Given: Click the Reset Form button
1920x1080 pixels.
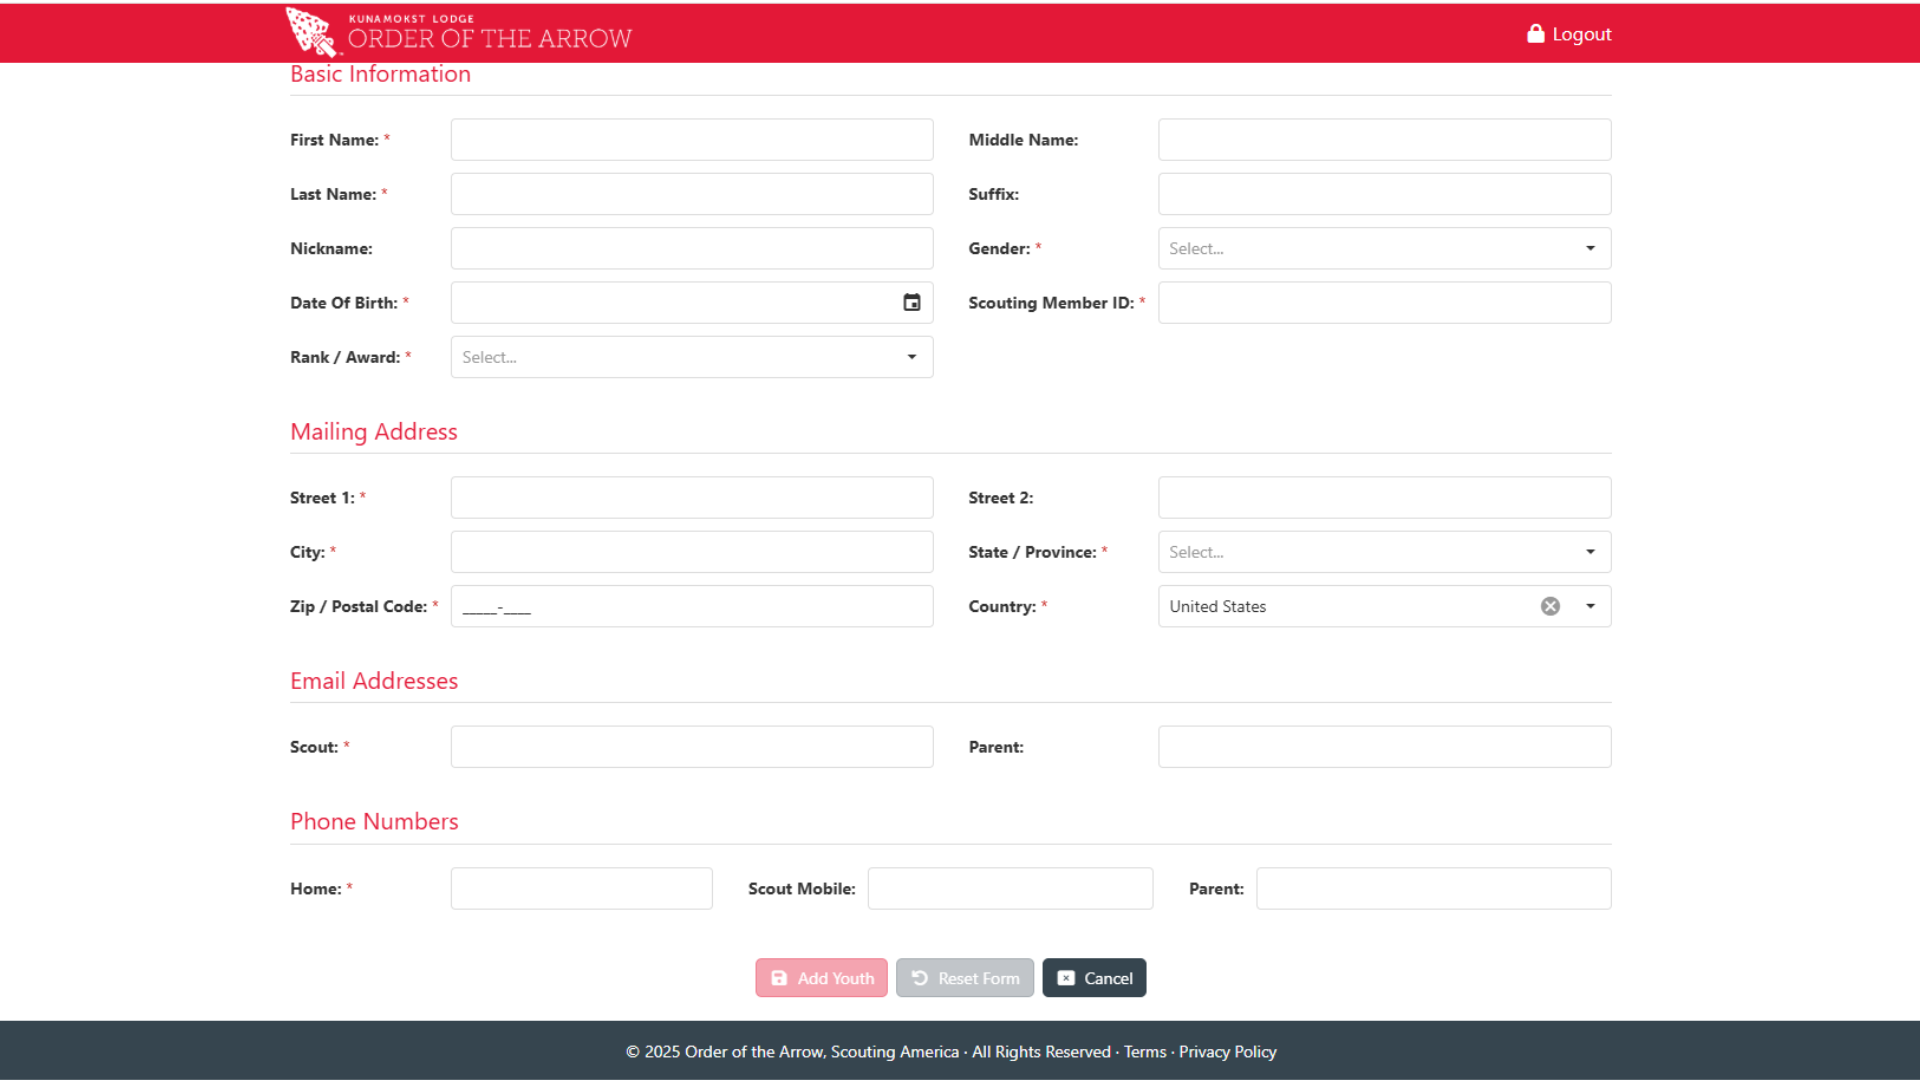Looking at the screenshot, I should pyautogui.click(x=964, y=979).
